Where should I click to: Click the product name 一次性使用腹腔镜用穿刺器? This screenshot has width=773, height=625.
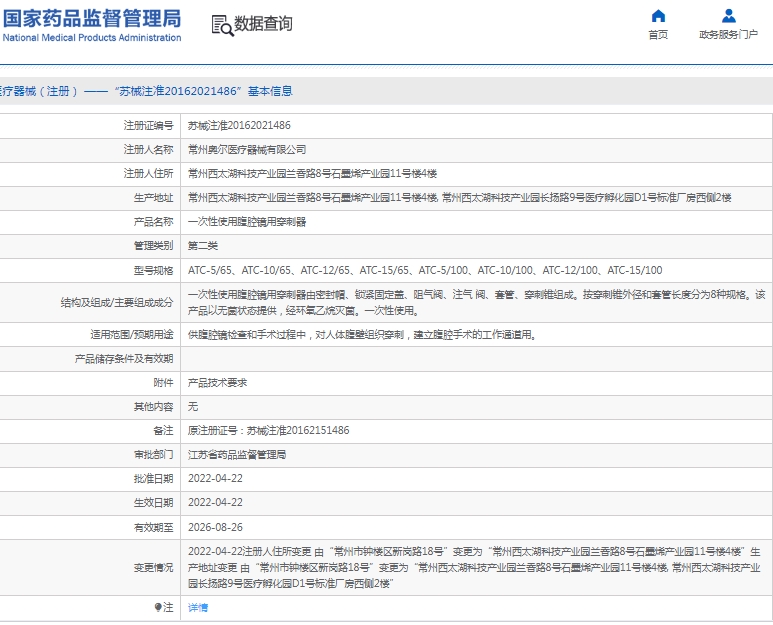point(247,221)
